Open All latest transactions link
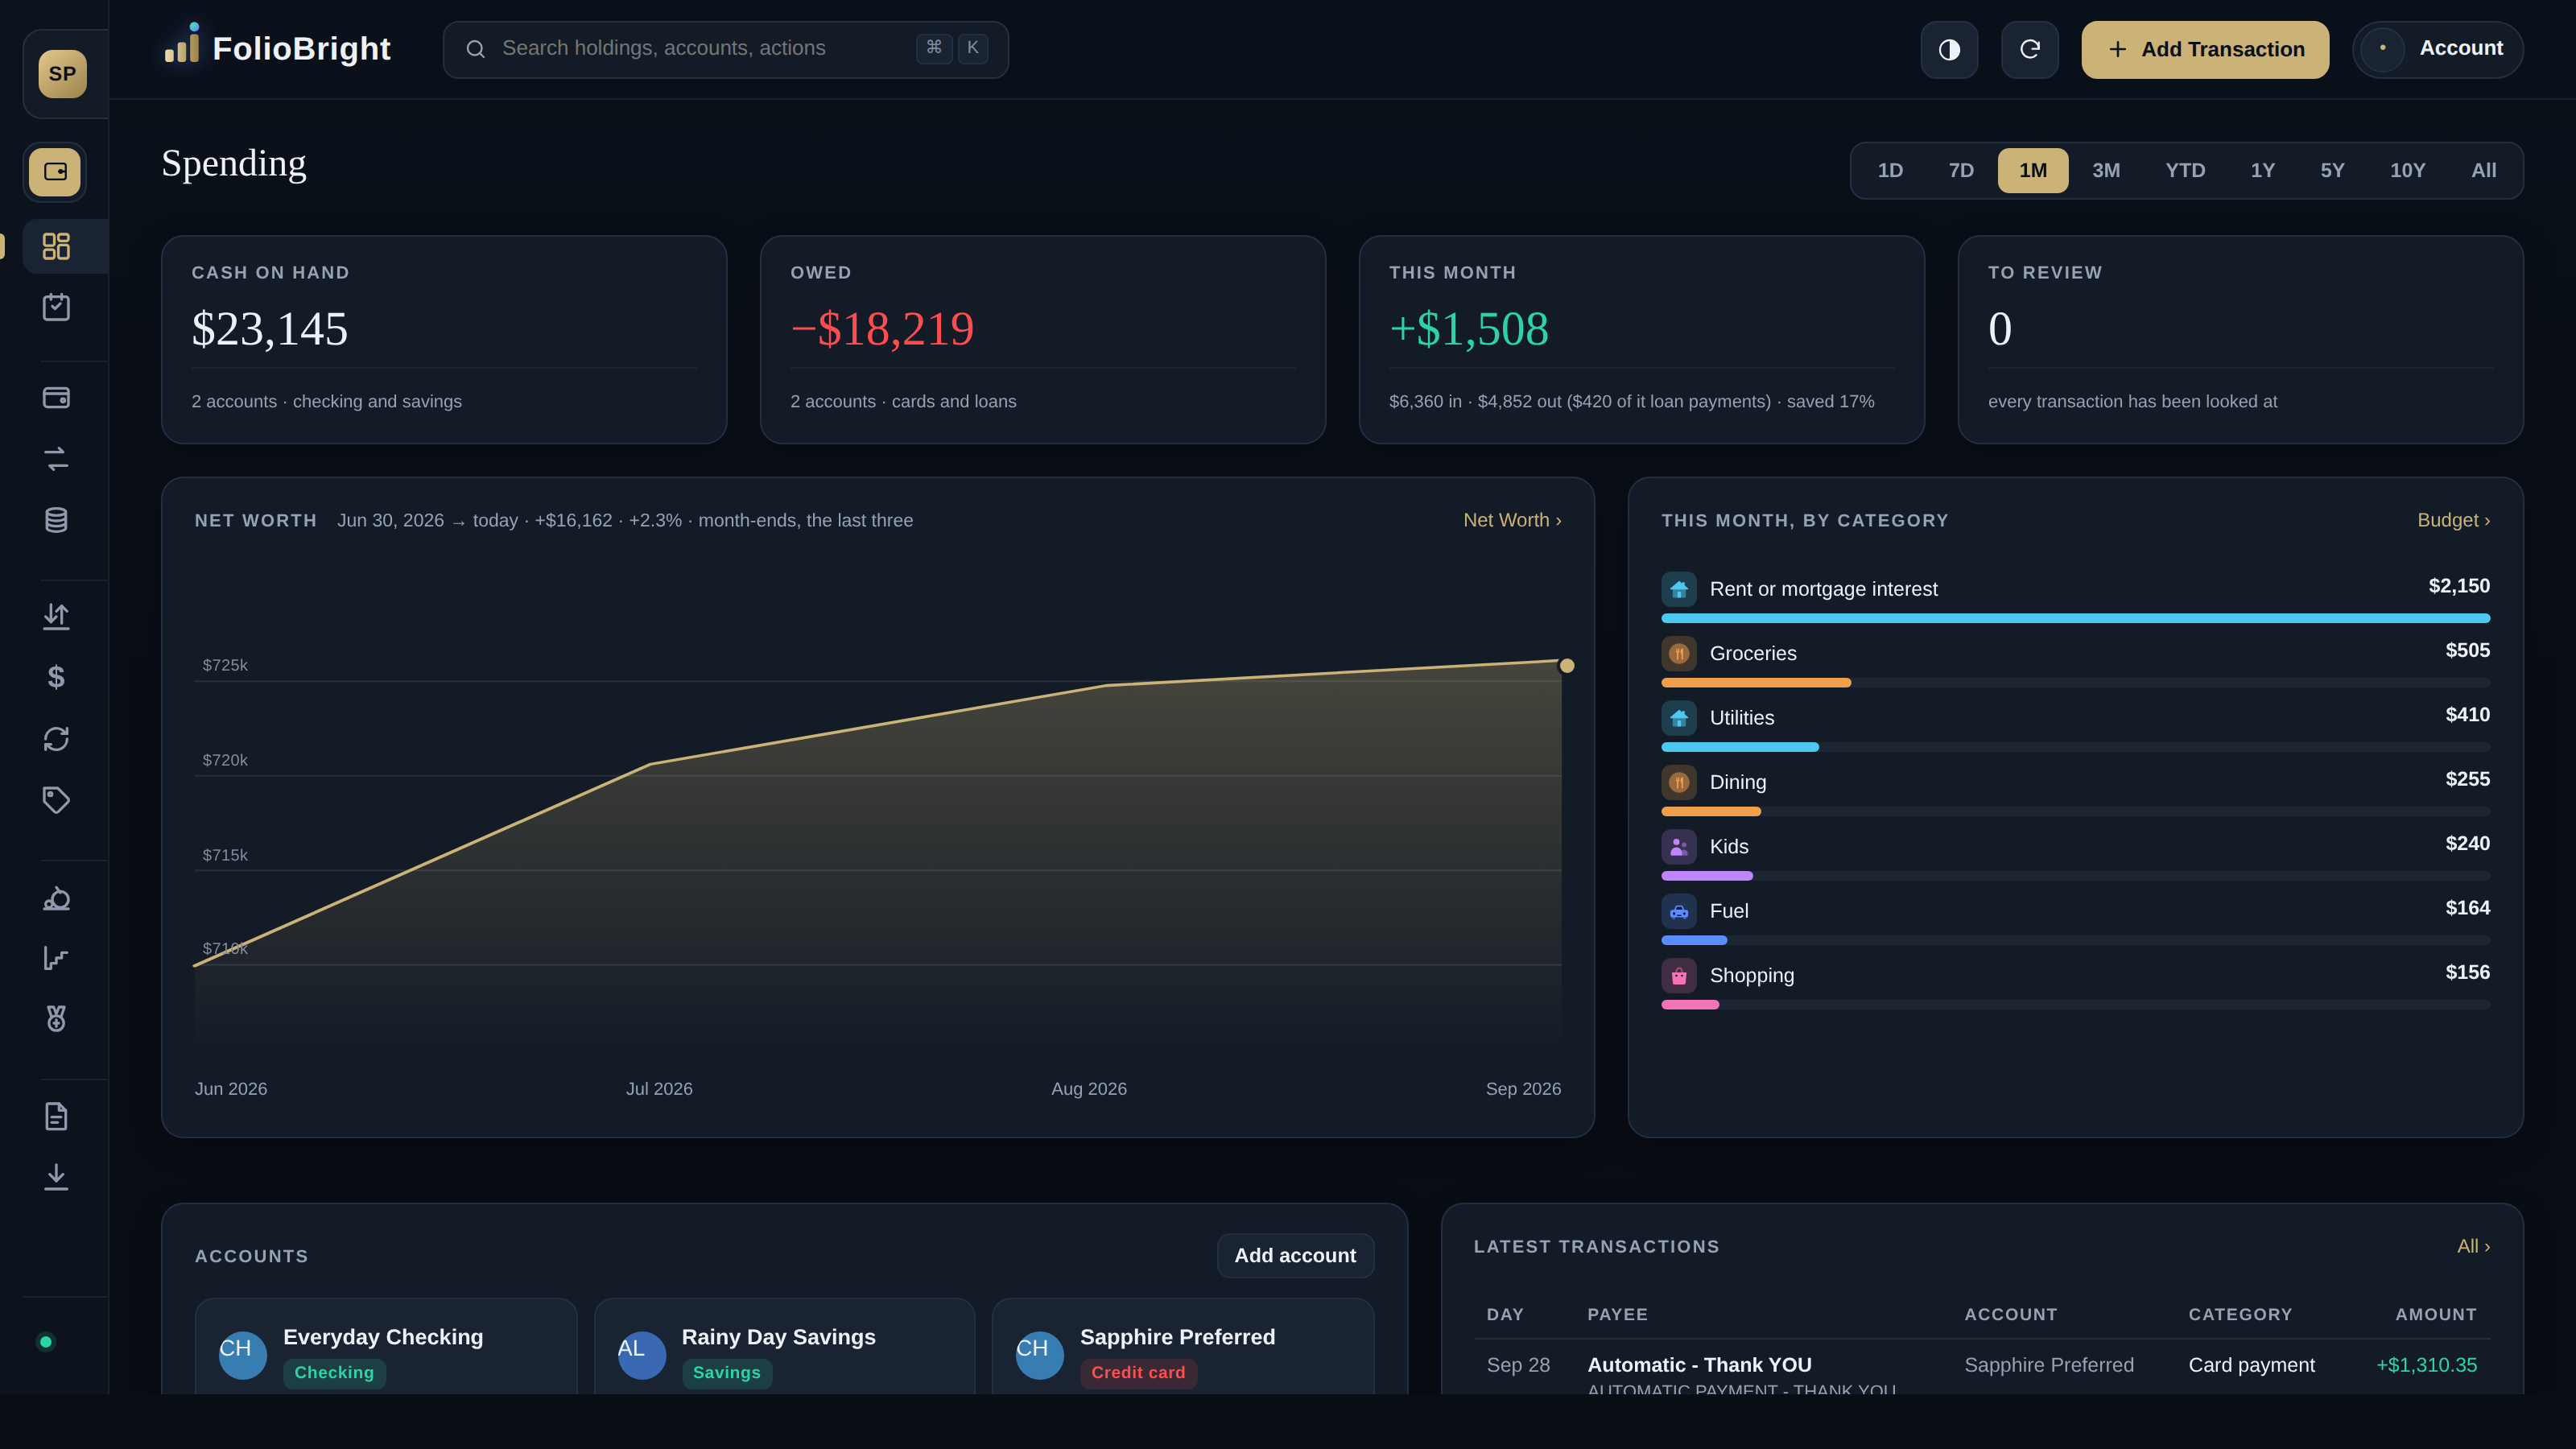This screenshot has height=1449, width=2576. tap(2473, 1247)
